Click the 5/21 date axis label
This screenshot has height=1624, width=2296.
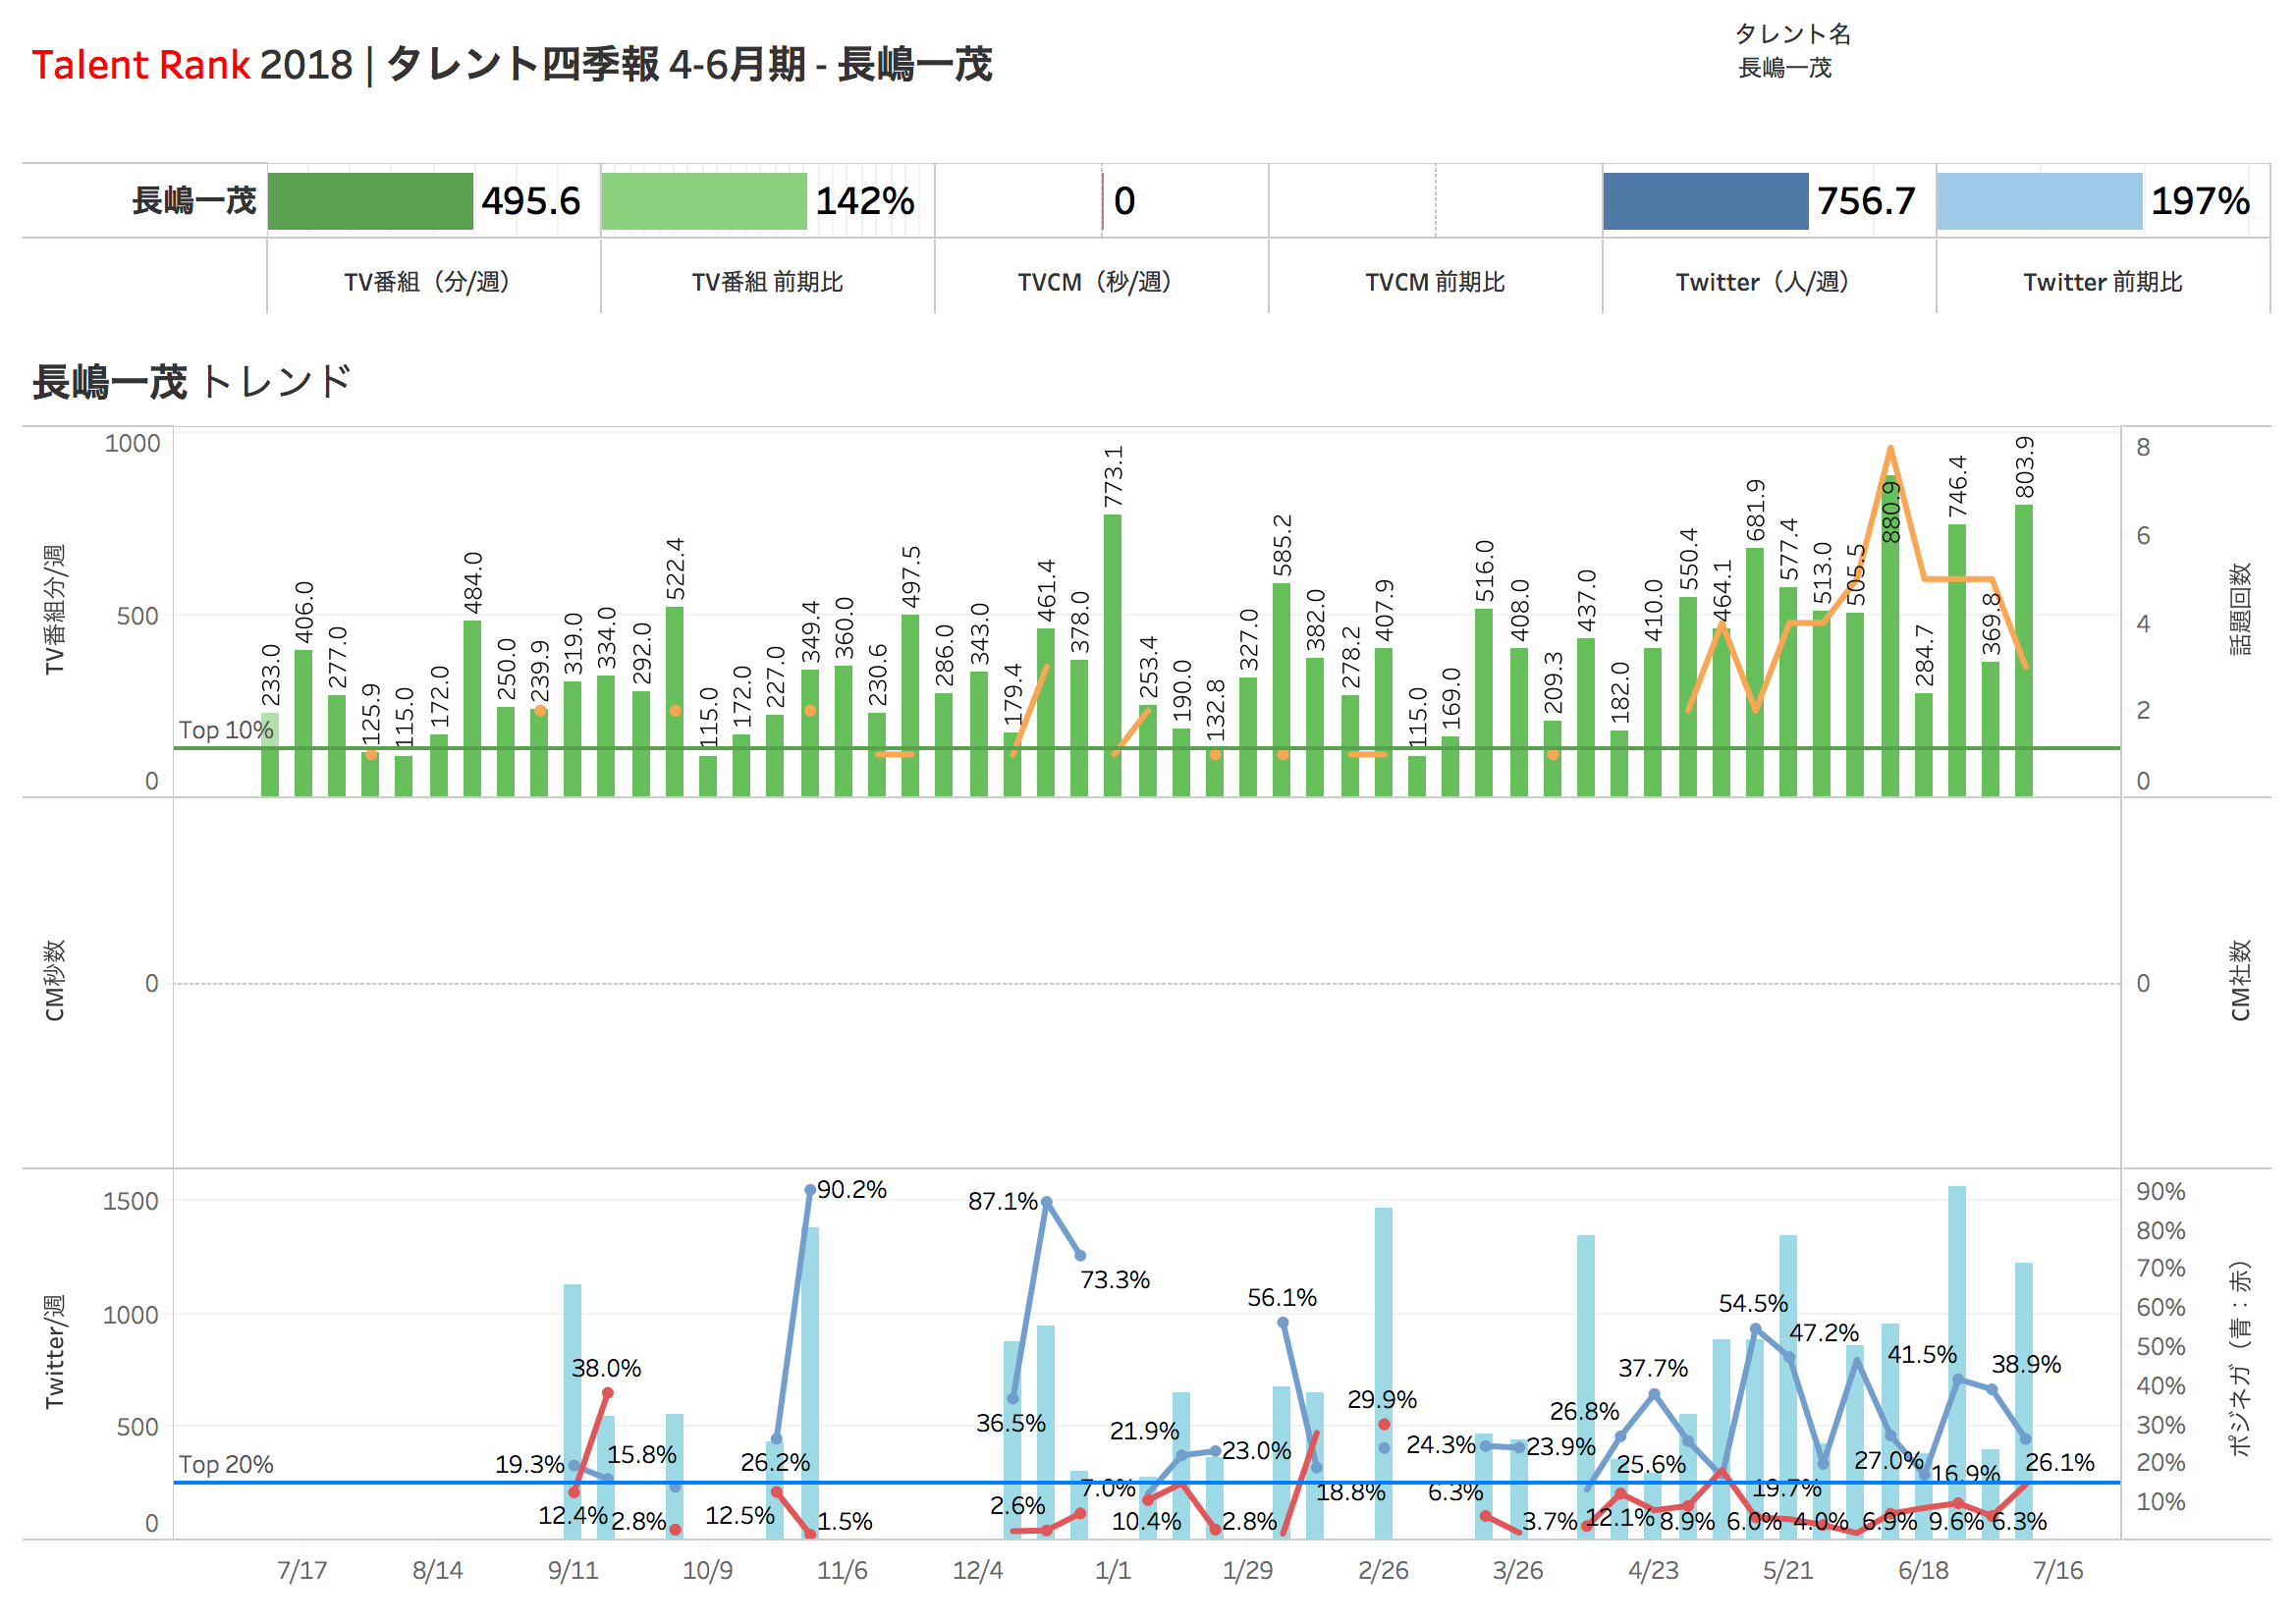1787,1570
